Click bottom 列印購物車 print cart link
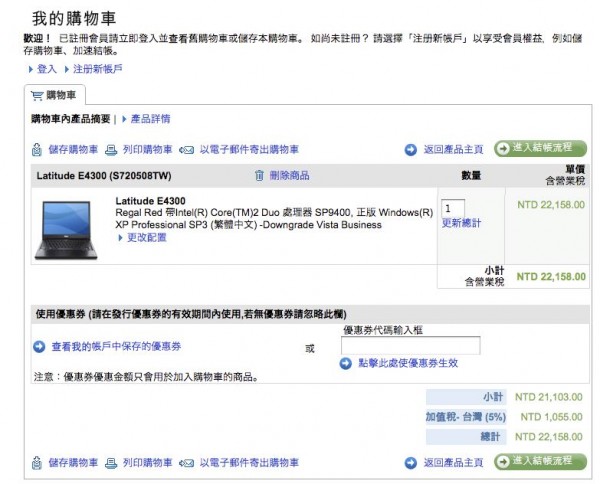This screenshot has height=484, width=600. pyautogui.click(x=147, y=463)
